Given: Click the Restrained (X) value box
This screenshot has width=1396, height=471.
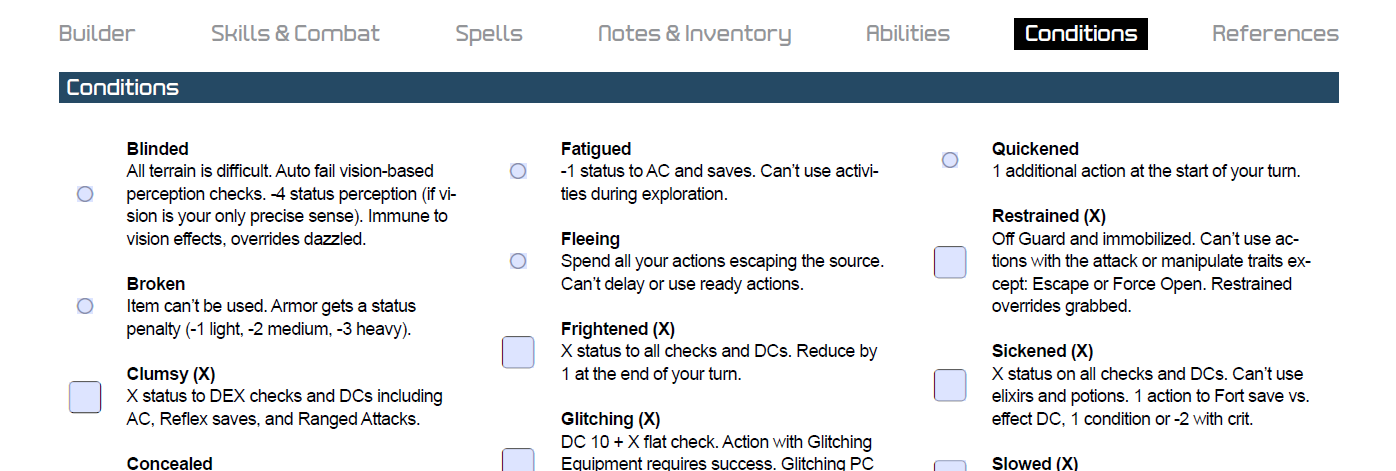Looking at the screenshot, I should 950,262.
